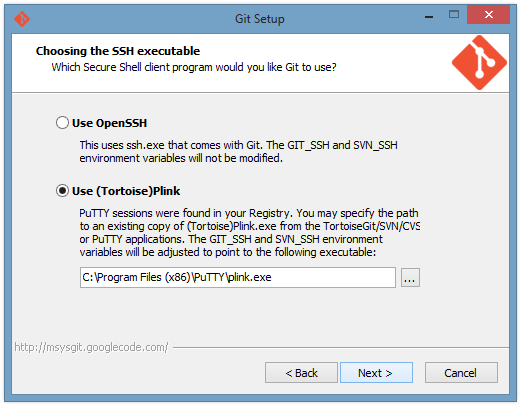This screenshot has width=521, height=406.
Task: Click the large Git logo in header
Action: (x=479, y=63)
